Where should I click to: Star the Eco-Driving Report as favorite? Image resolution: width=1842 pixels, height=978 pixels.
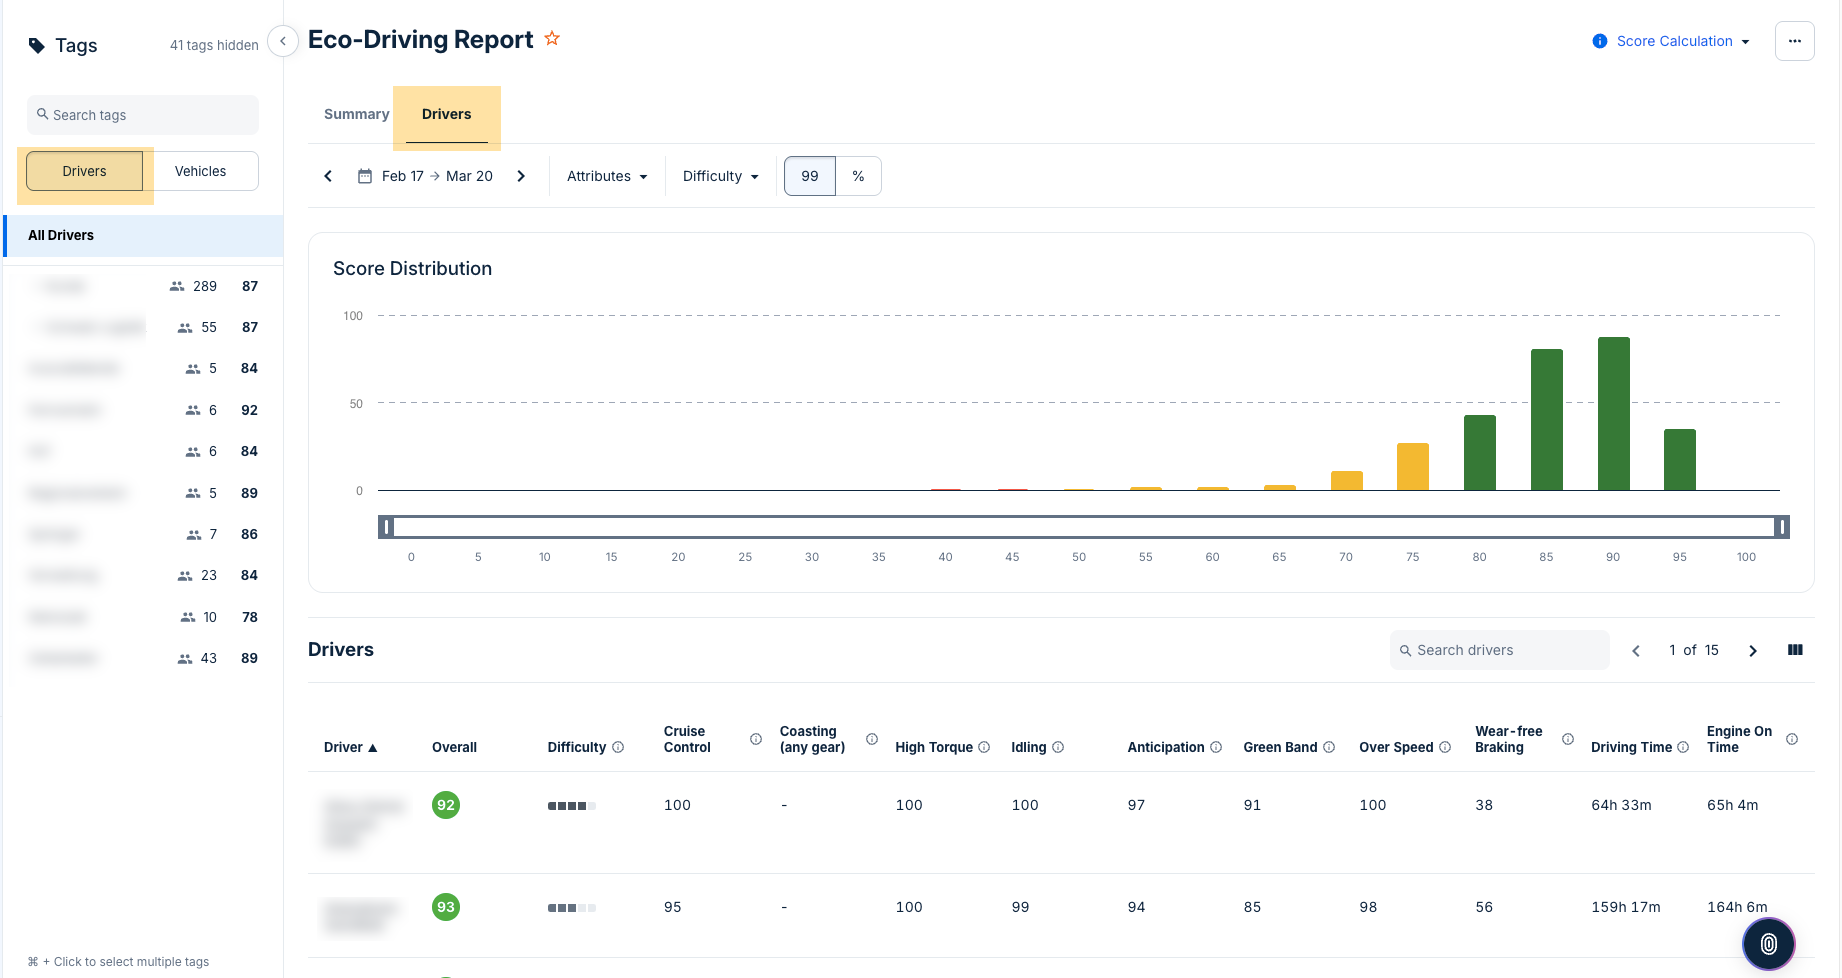coord(552,39)
